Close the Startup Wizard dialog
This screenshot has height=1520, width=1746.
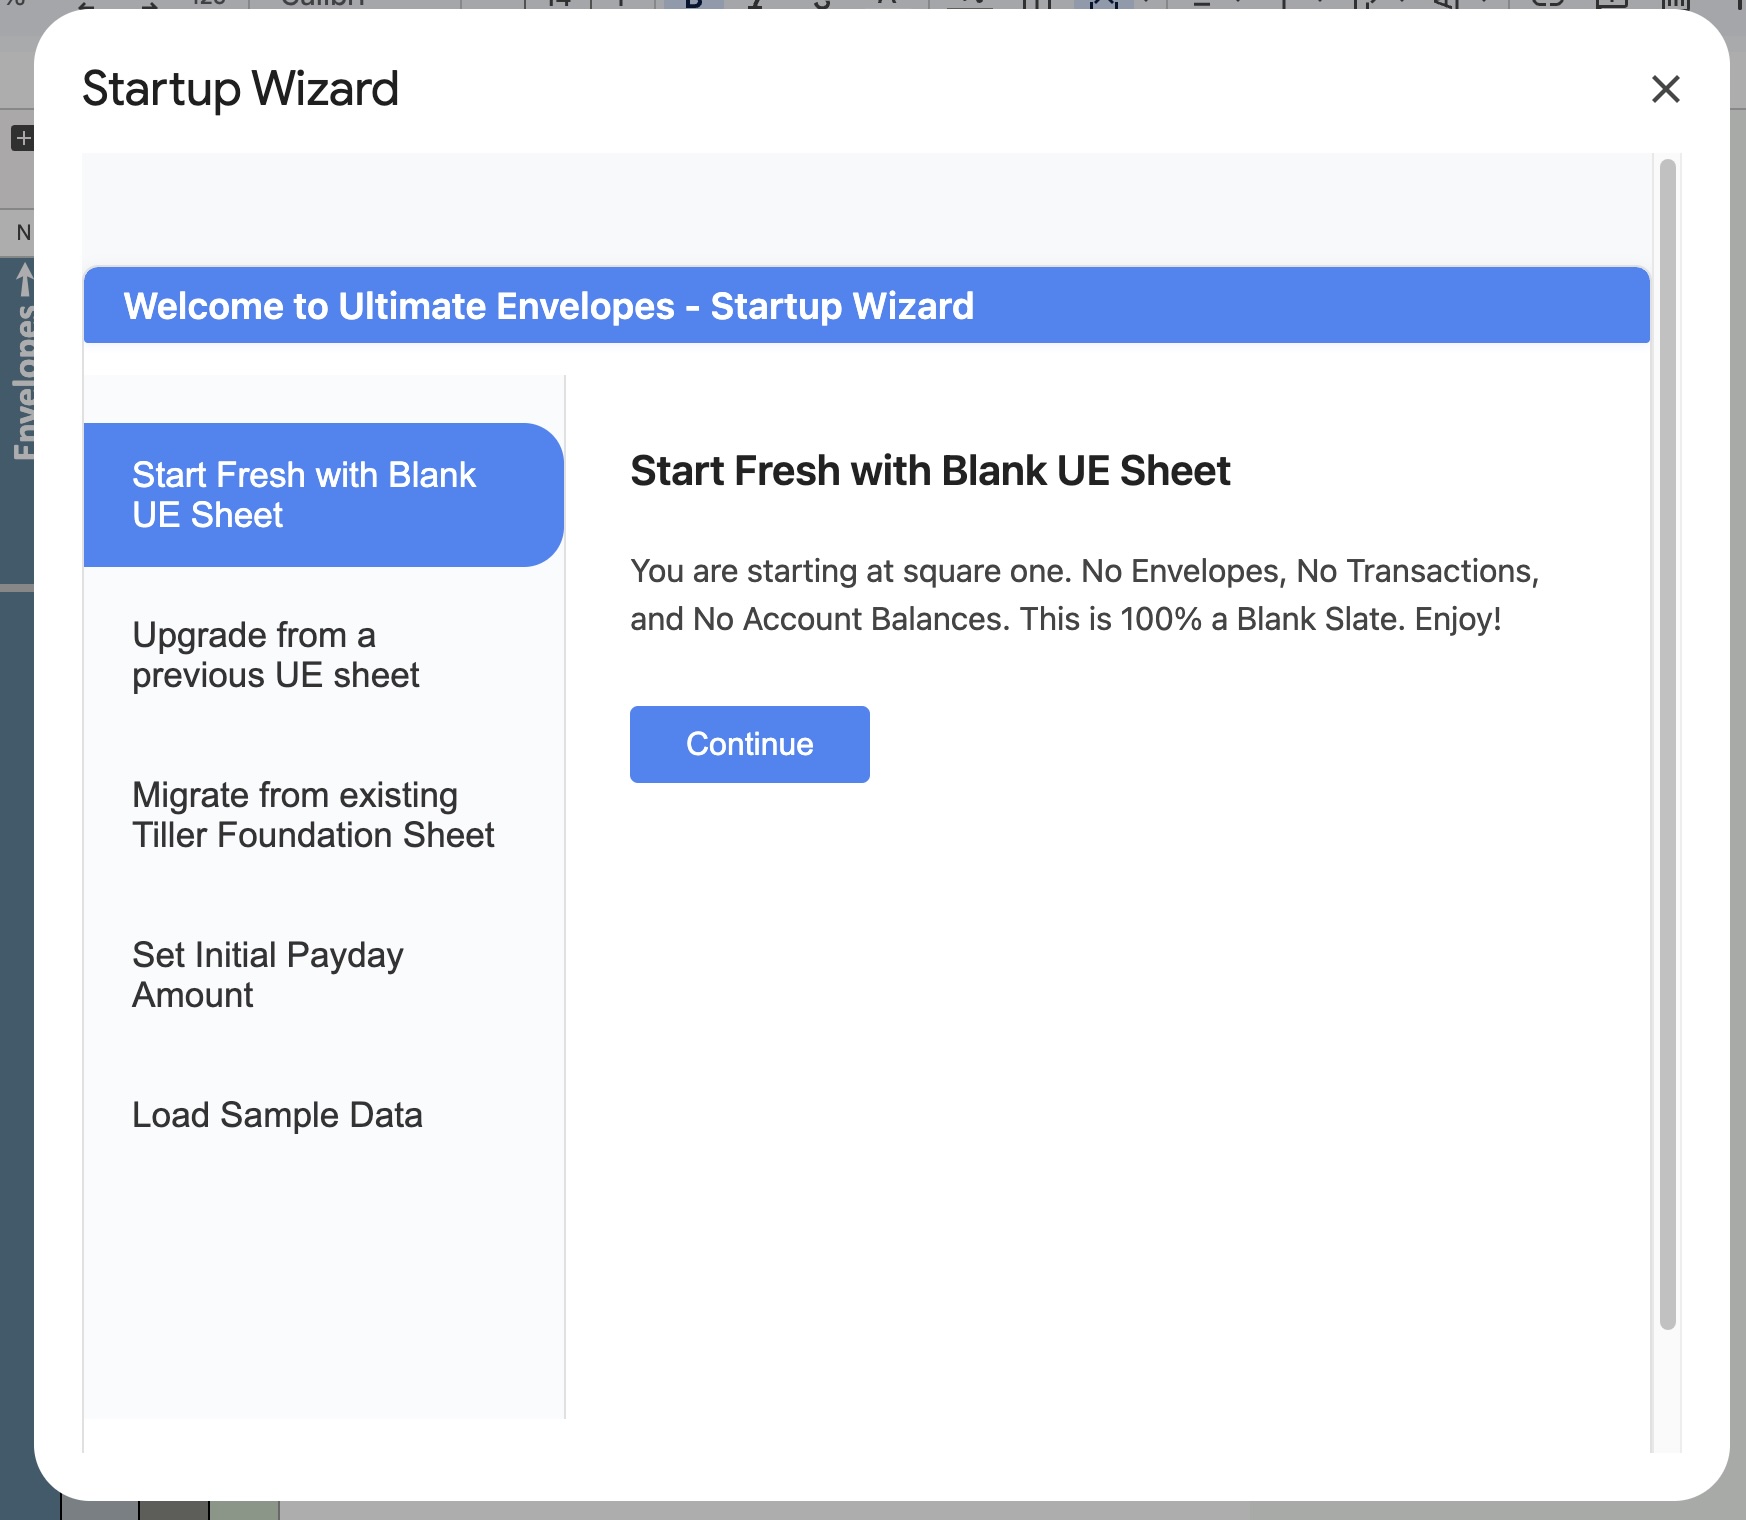click(1665, 89)
